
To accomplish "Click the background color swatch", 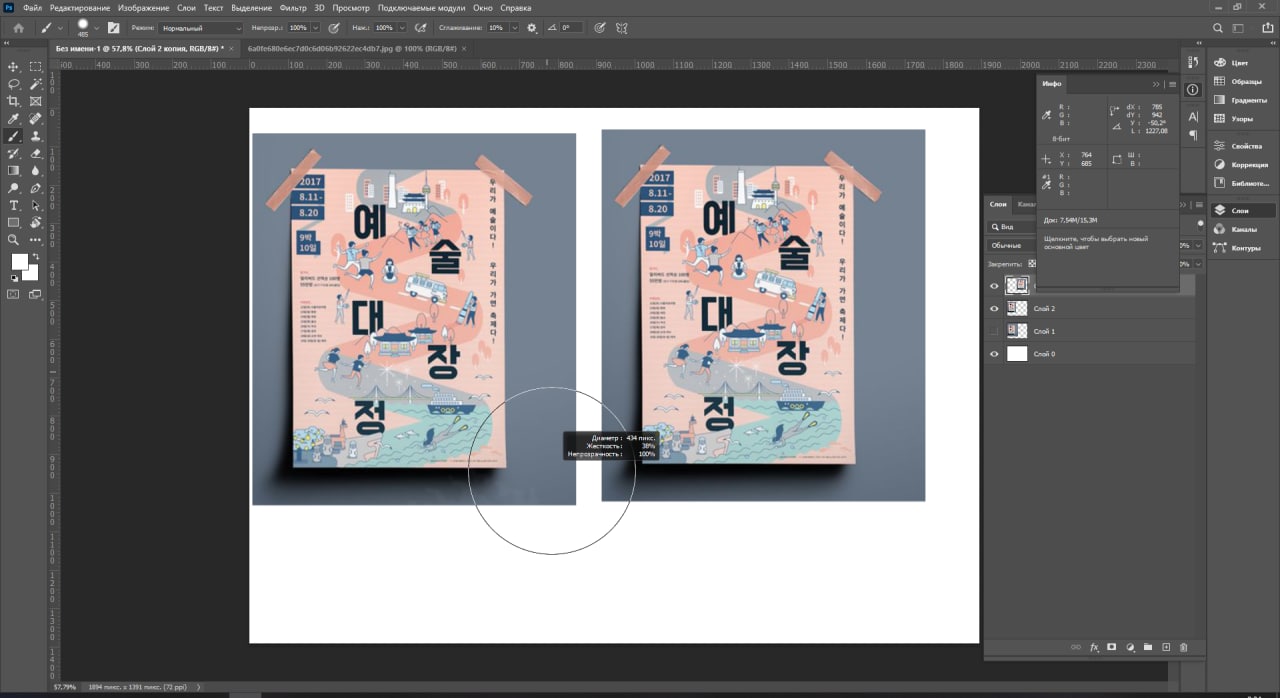I will [32, 274].
